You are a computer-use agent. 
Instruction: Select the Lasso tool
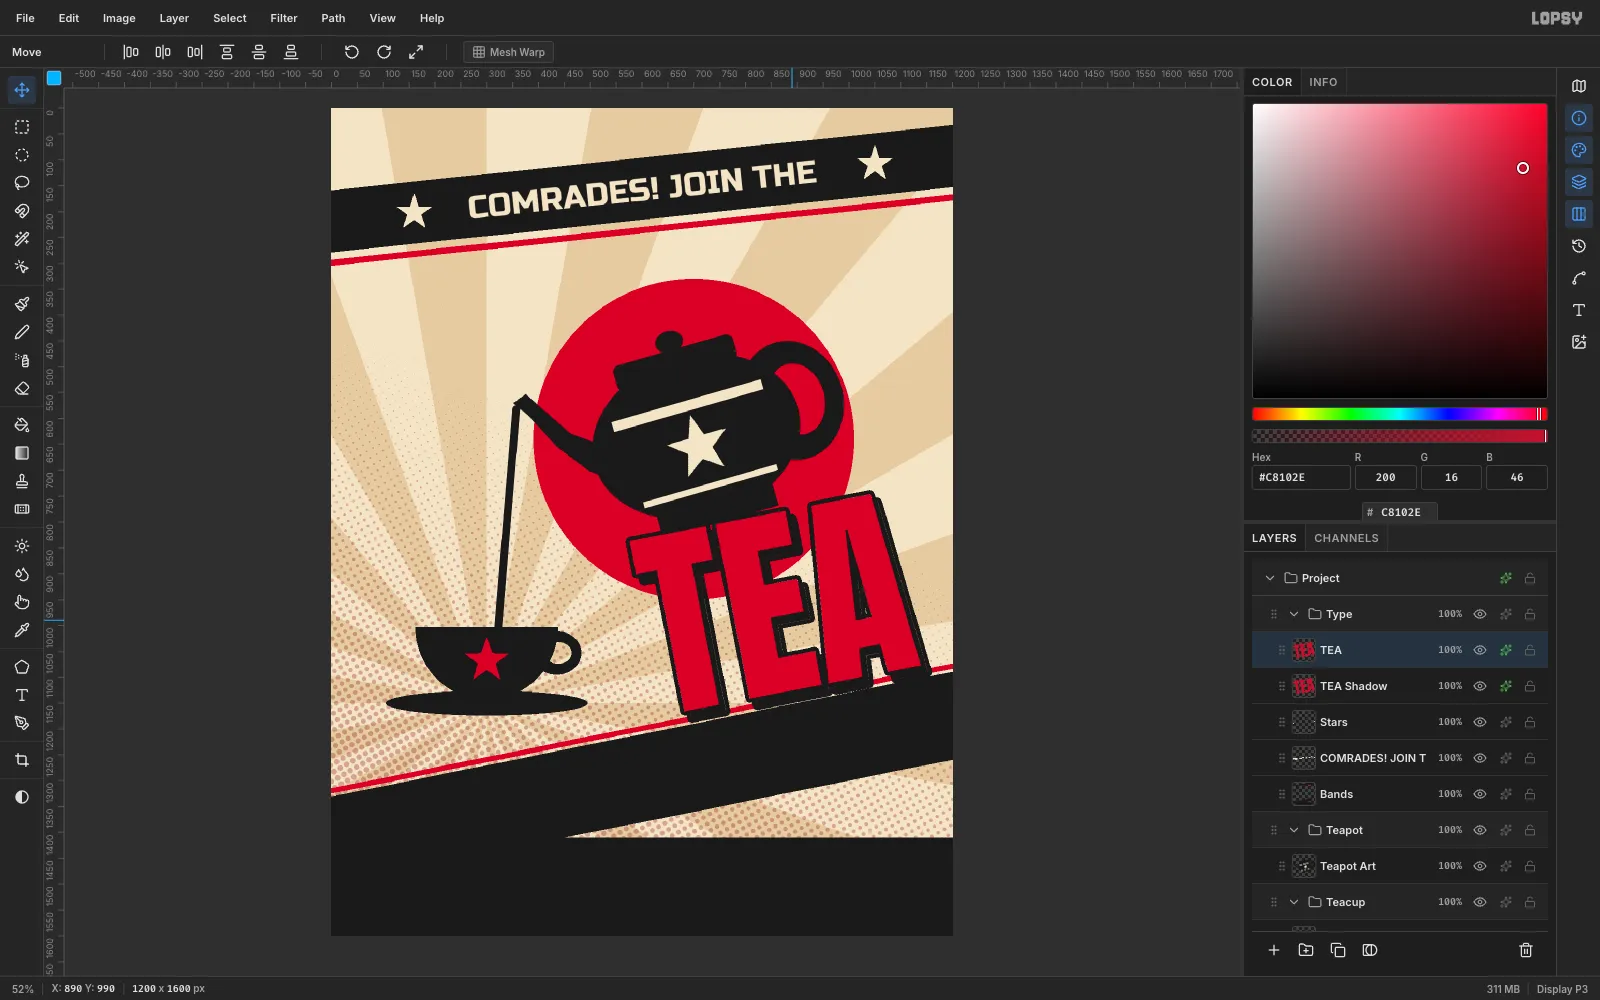pyautogui.click(x=22, y=183)
